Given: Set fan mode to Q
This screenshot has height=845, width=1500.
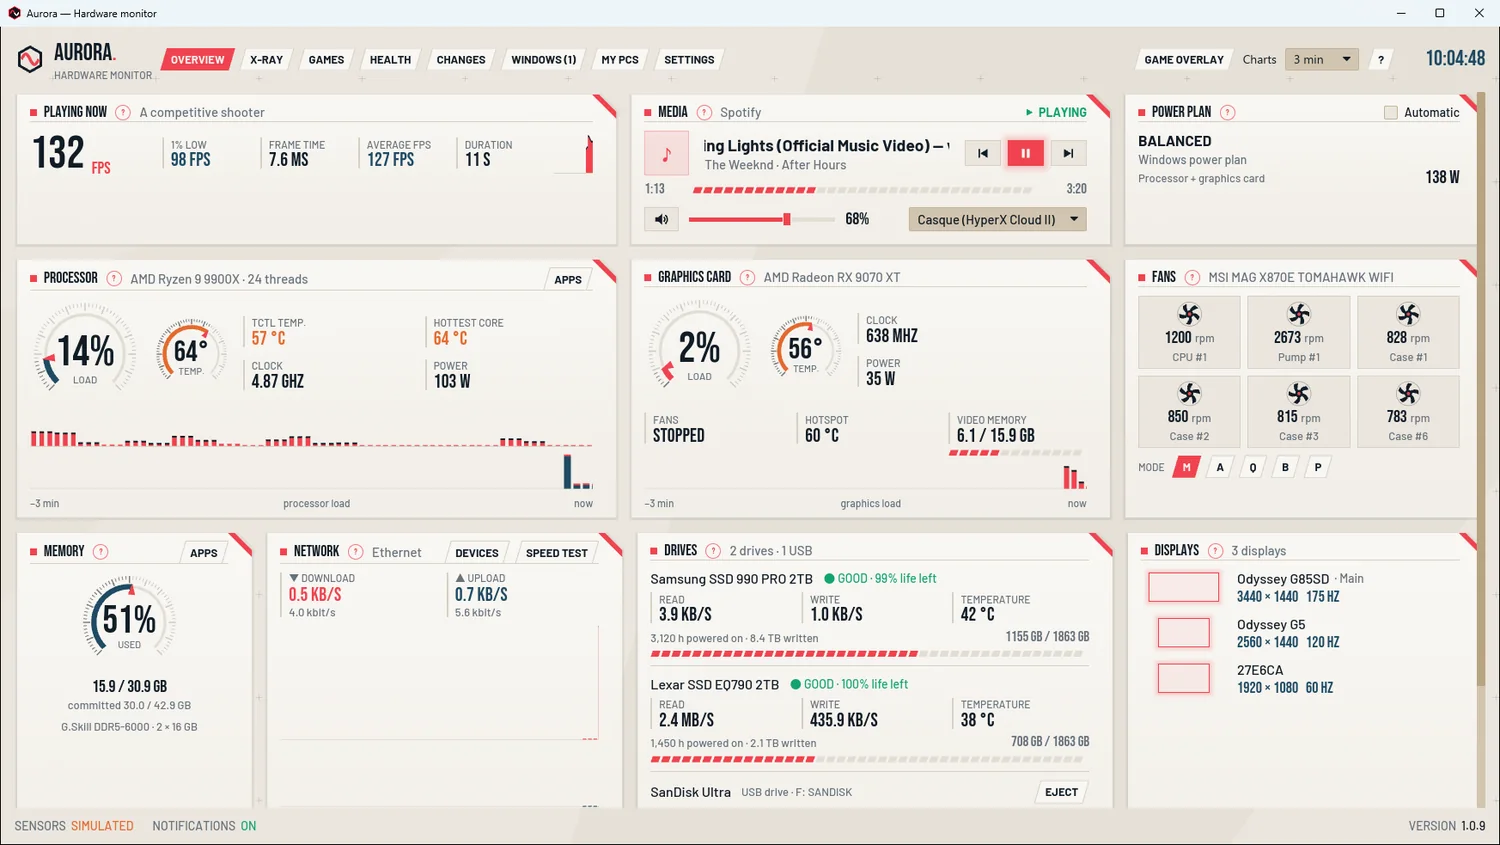Looking at the screenshot, I should tap(1252, 467).
